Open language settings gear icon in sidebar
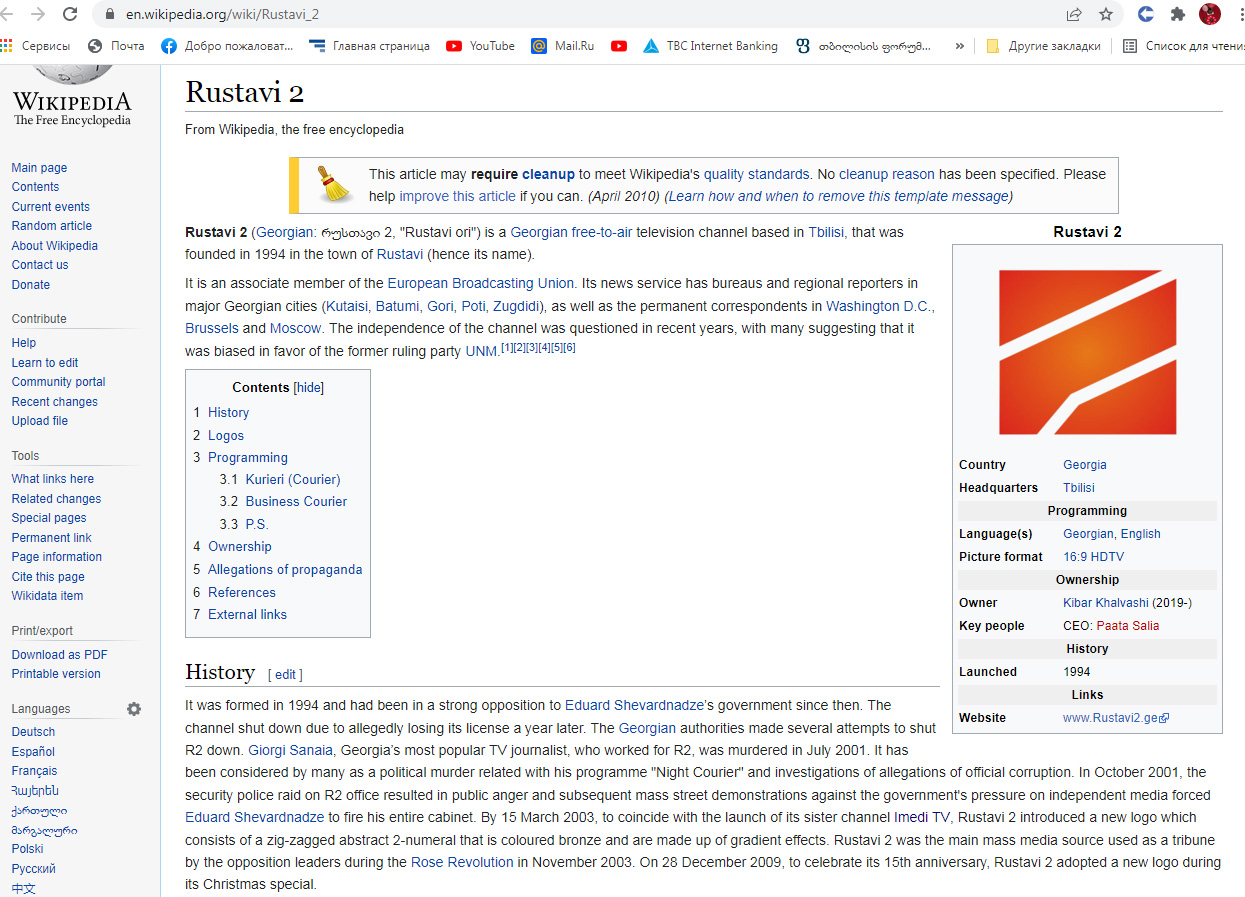Viewport: 1245px width, 897px height. [134, 709]
